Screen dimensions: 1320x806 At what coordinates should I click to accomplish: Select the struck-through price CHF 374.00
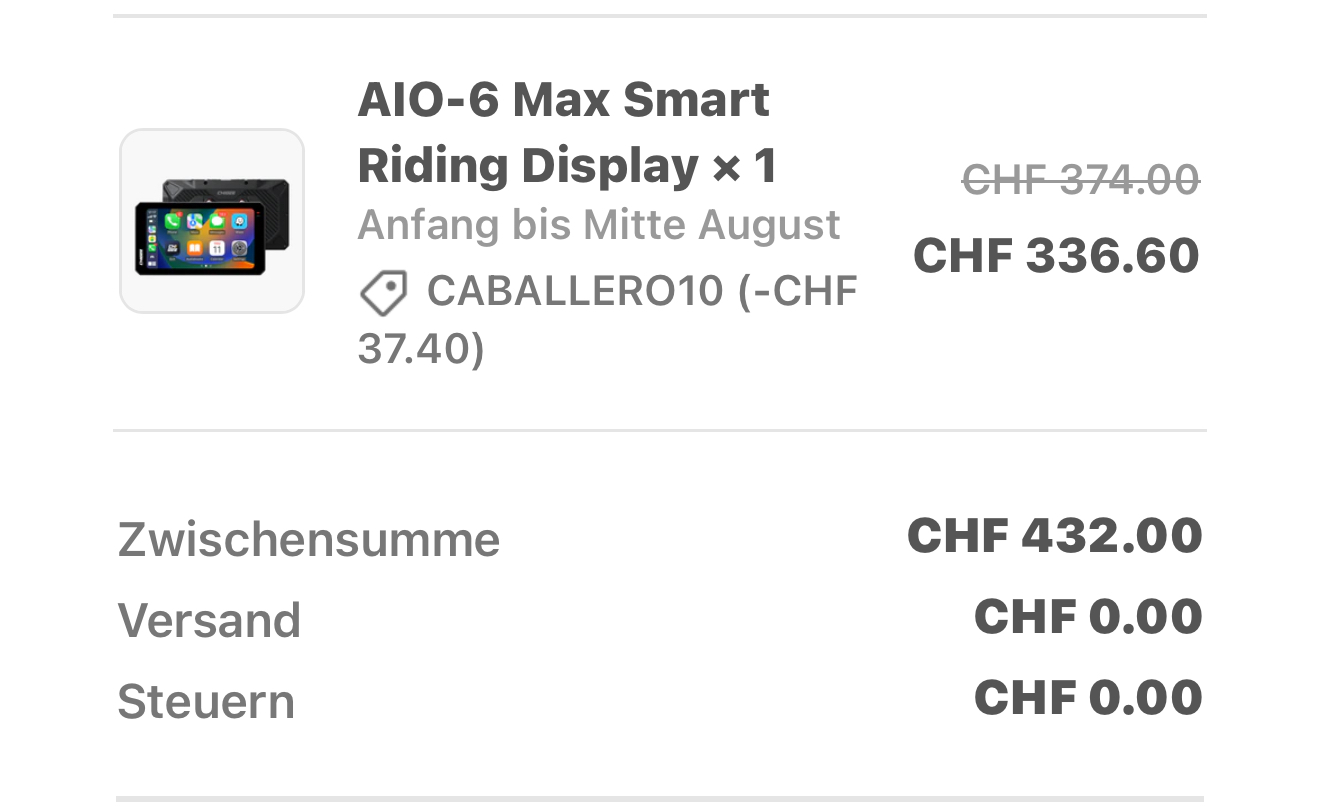click(x=1081, y=180)
